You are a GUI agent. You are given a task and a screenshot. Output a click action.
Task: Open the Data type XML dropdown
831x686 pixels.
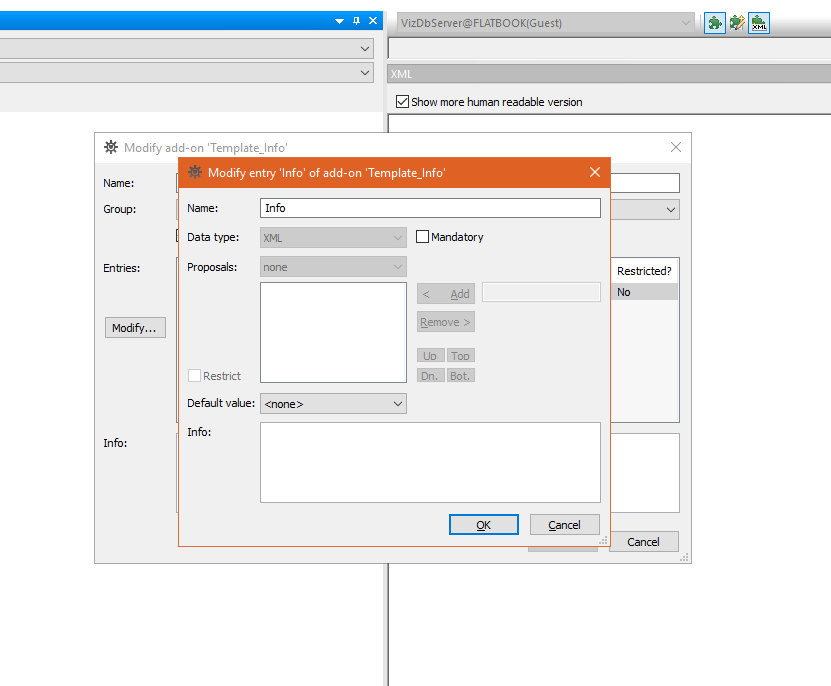coord(333,238)
